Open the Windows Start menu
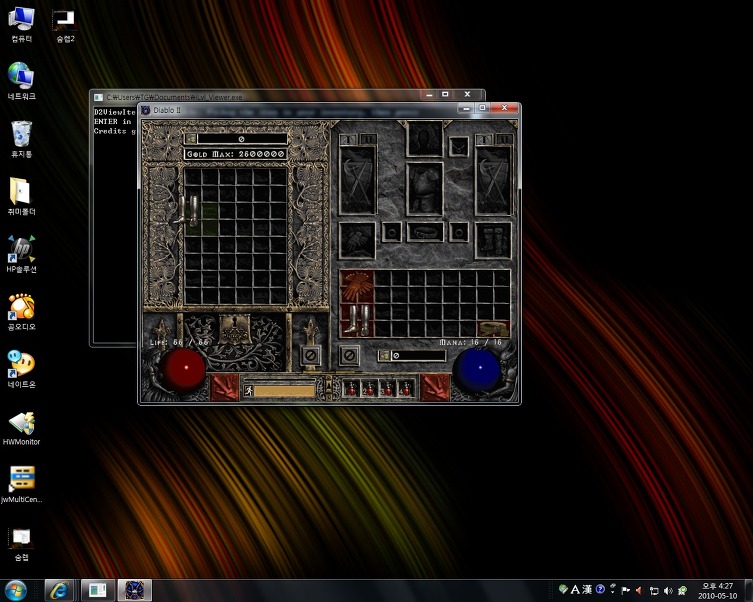This screenshot has height=602, width=753. pos(16,590)
